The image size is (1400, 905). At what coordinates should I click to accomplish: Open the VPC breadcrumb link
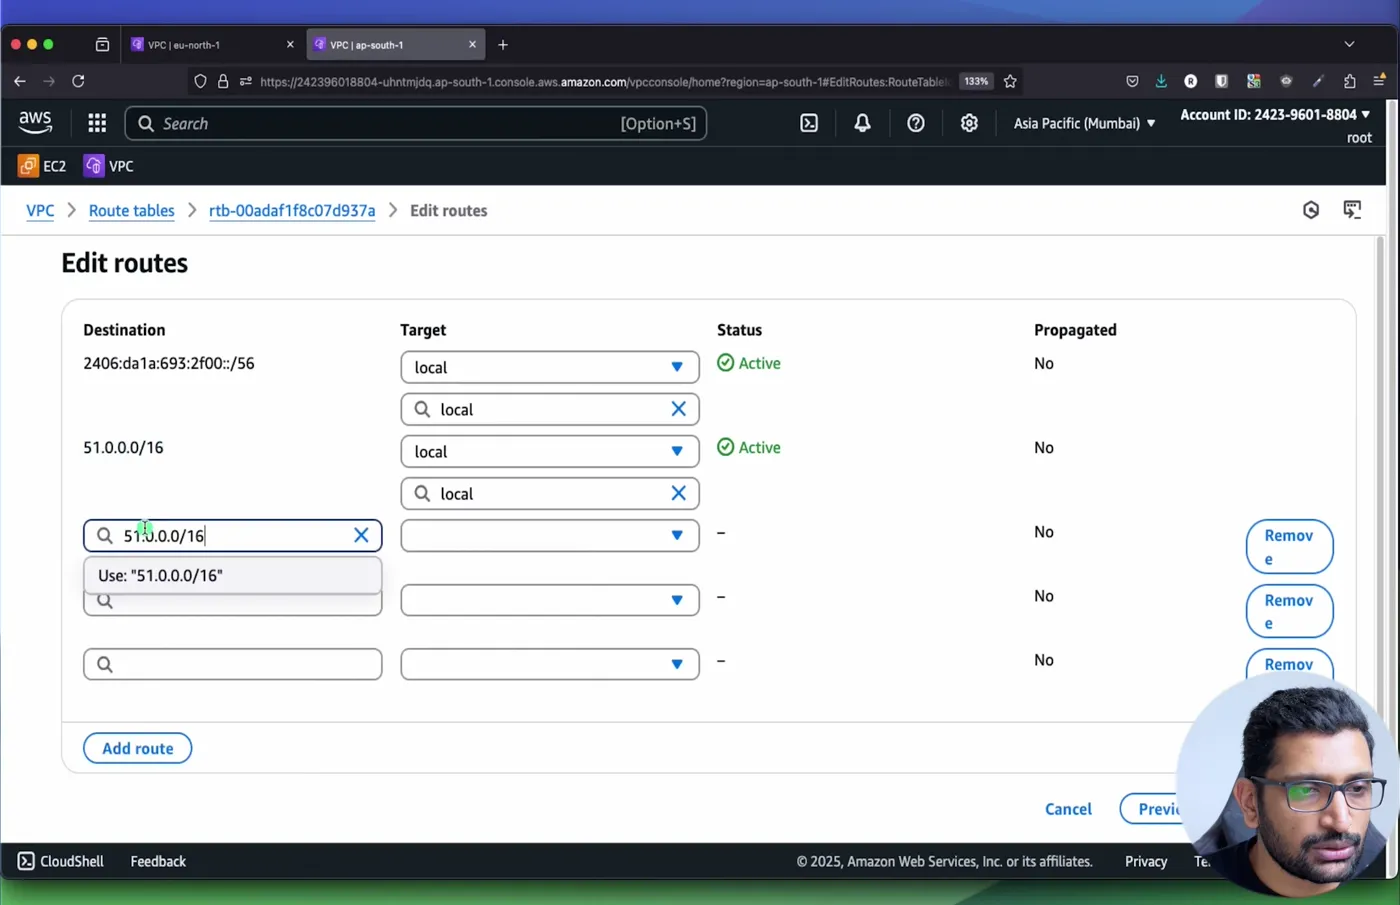40,210
